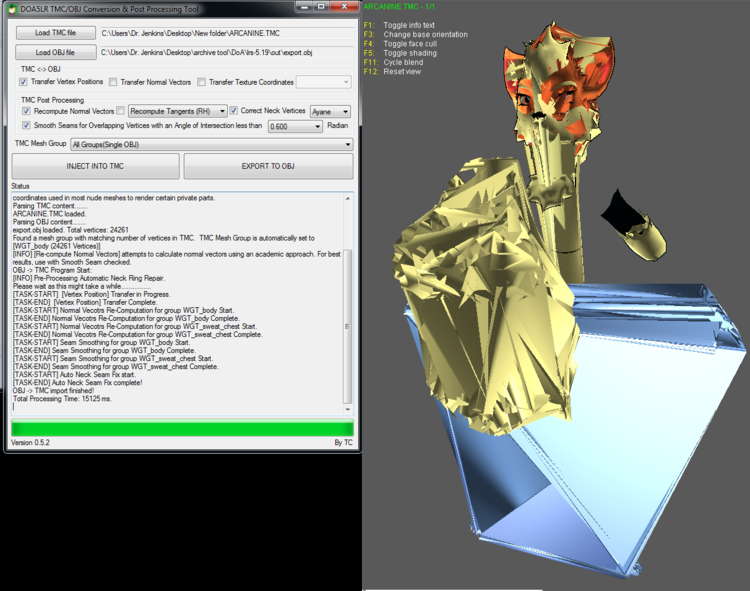Image resolution: width=750 pixels, height=591 pixels.
Task: Close the DOA5LR tool window
Action: click(x=344, y=7)
